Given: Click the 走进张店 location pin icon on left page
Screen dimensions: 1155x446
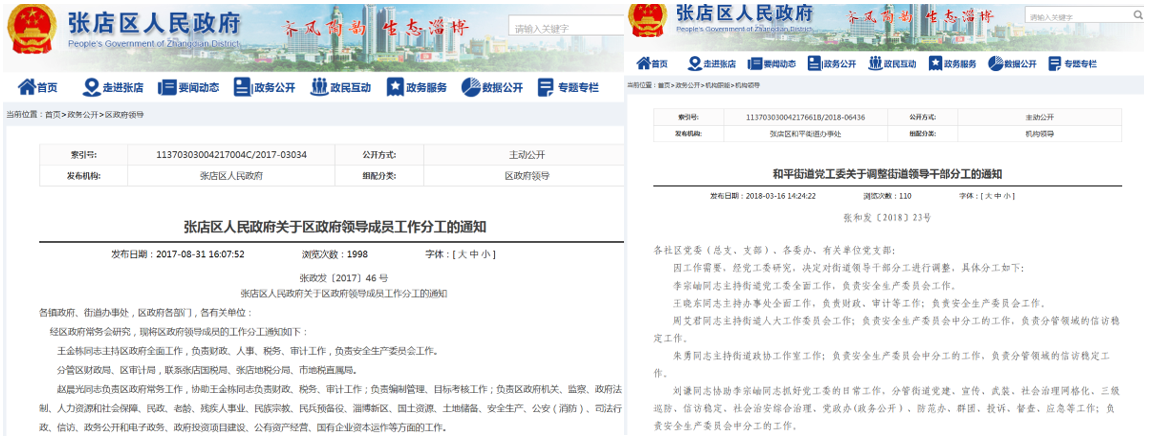Looking at the screenshot, I should click(x=91, y=87).
